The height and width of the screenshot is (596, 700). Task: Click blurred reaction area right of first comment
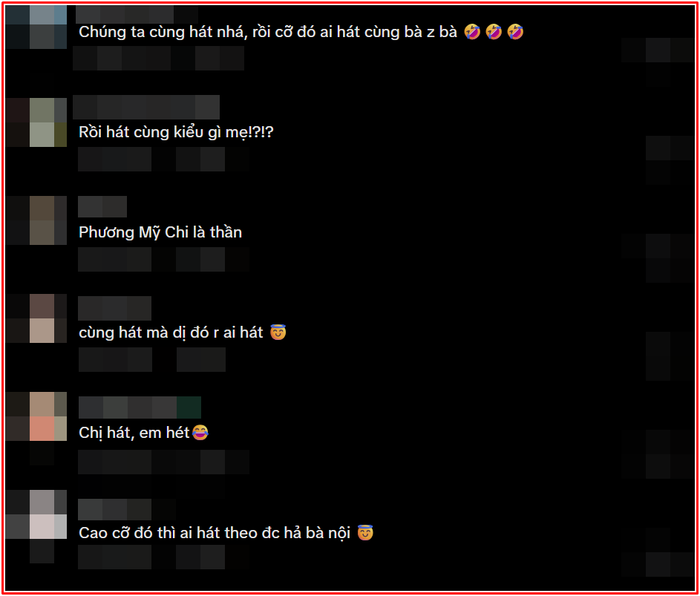coord(657,62)
